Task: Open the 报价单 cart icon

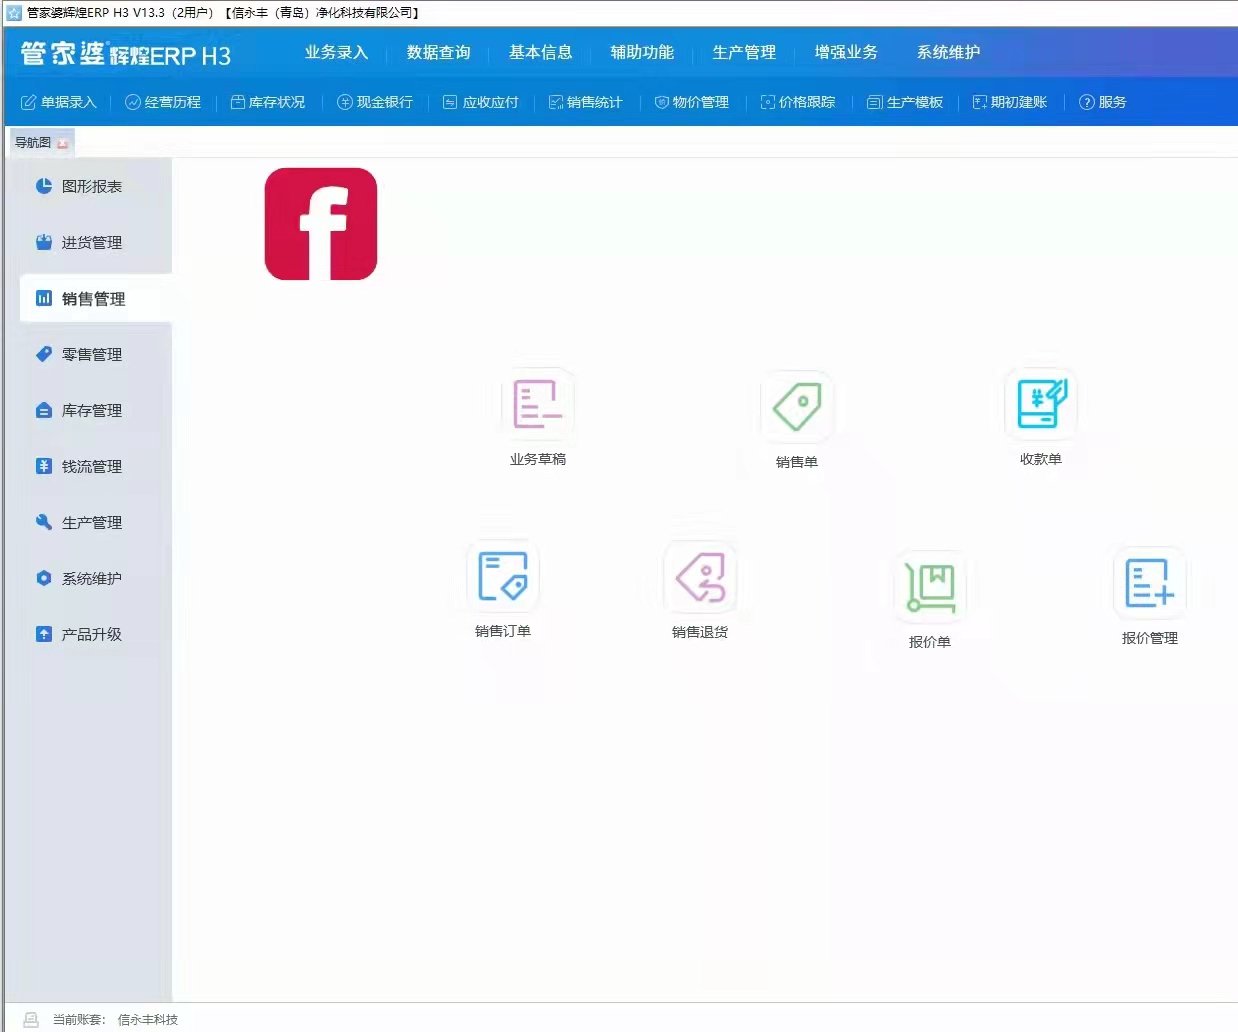Action: [x=930, y=586]
